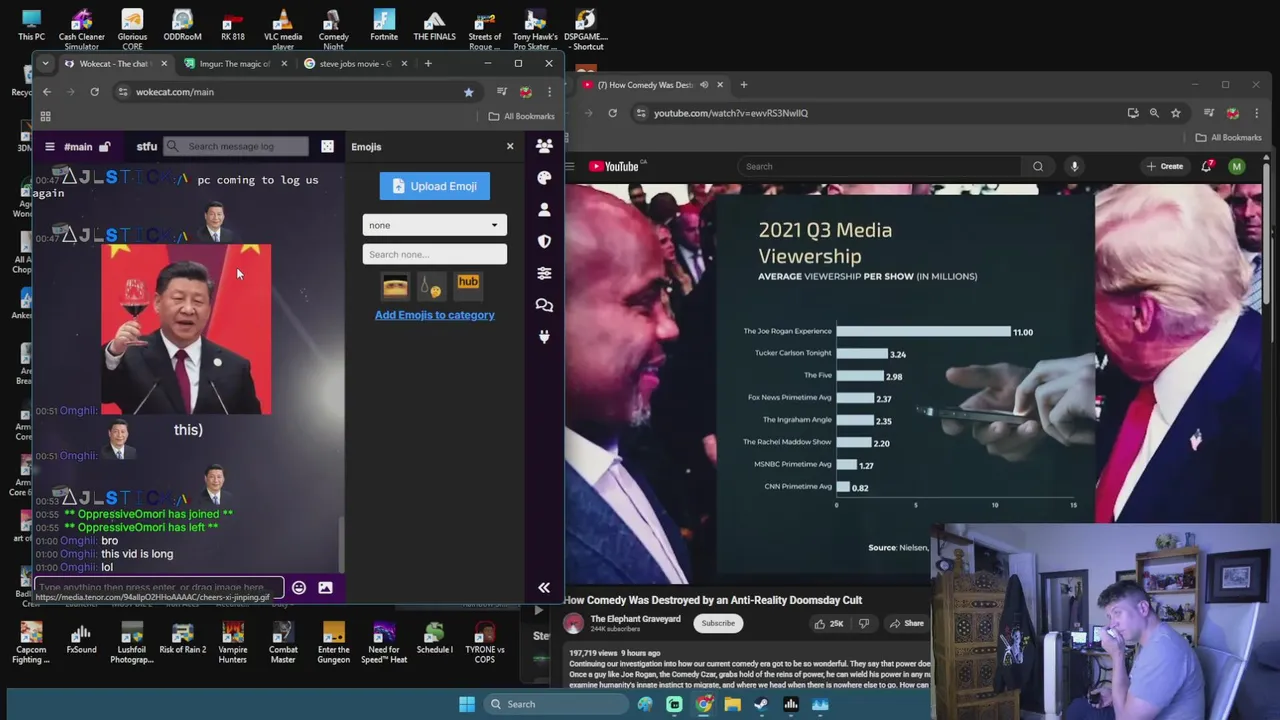Viewport: 1280px width, 720px height.
Task: Click the 'stfu' label in chat header
Action: tap(147, 147)
